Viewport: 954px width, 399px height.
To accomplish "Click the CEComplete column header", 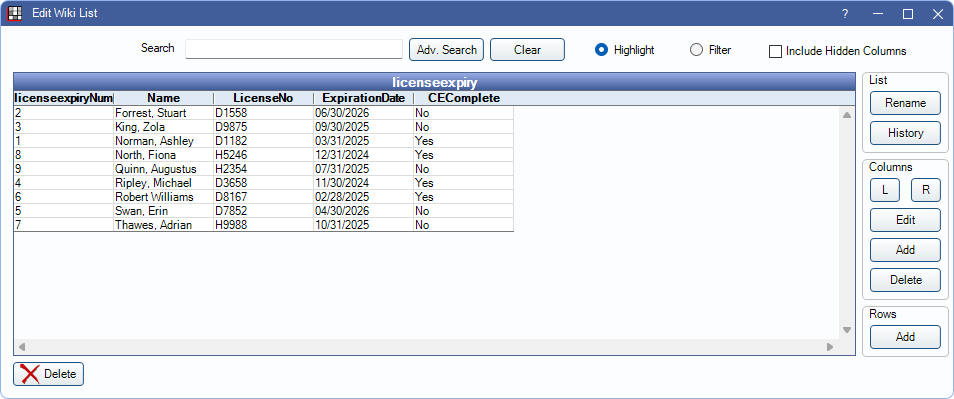I will pos(464,98).
